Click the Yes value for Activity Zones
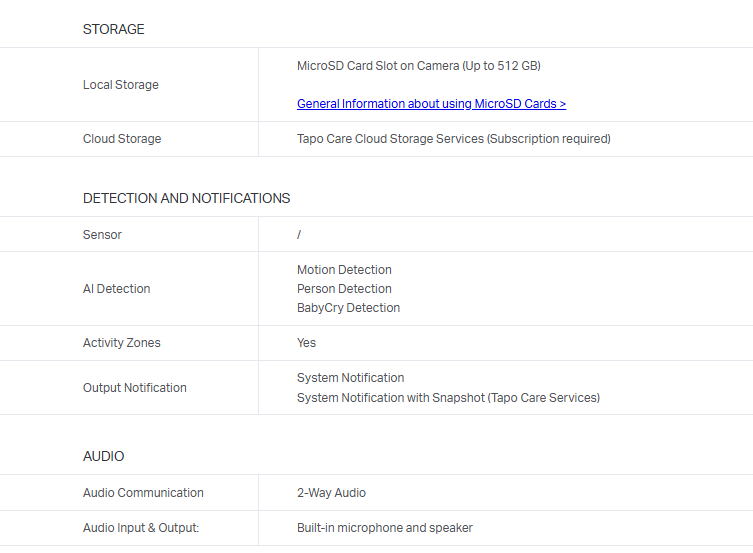 pos(306,343)
